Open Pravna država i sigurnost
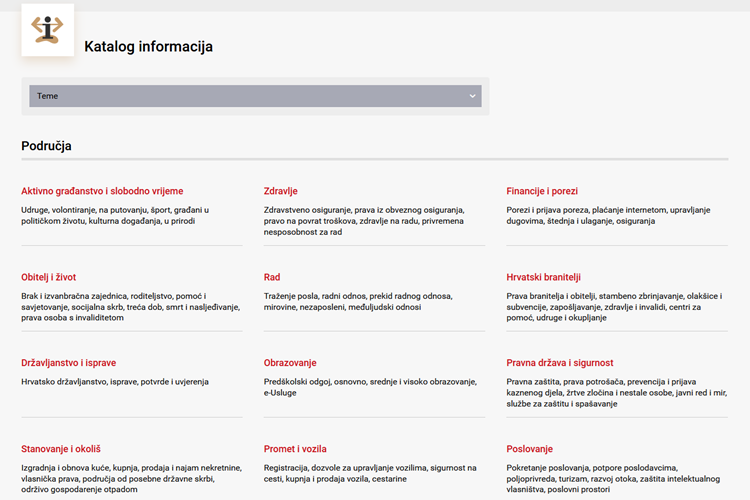 [x=560, y=363]
